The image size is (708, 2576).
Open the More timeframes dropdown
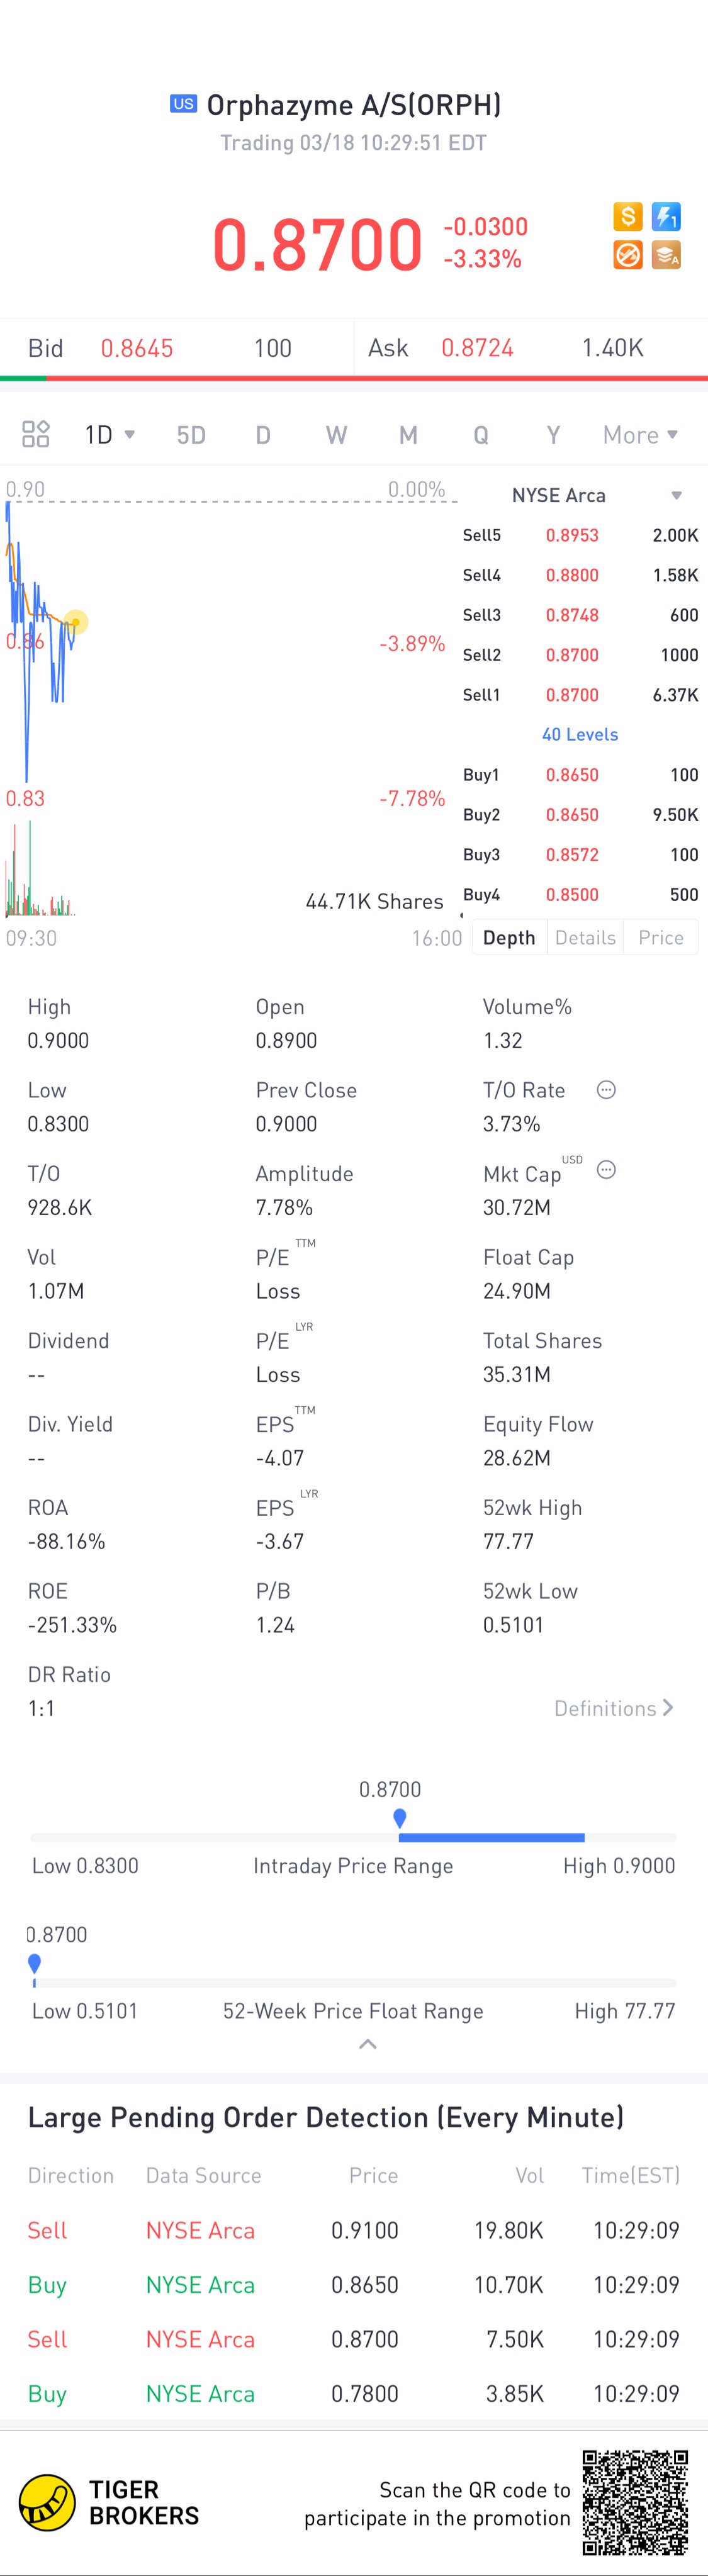tap(640, 435)
